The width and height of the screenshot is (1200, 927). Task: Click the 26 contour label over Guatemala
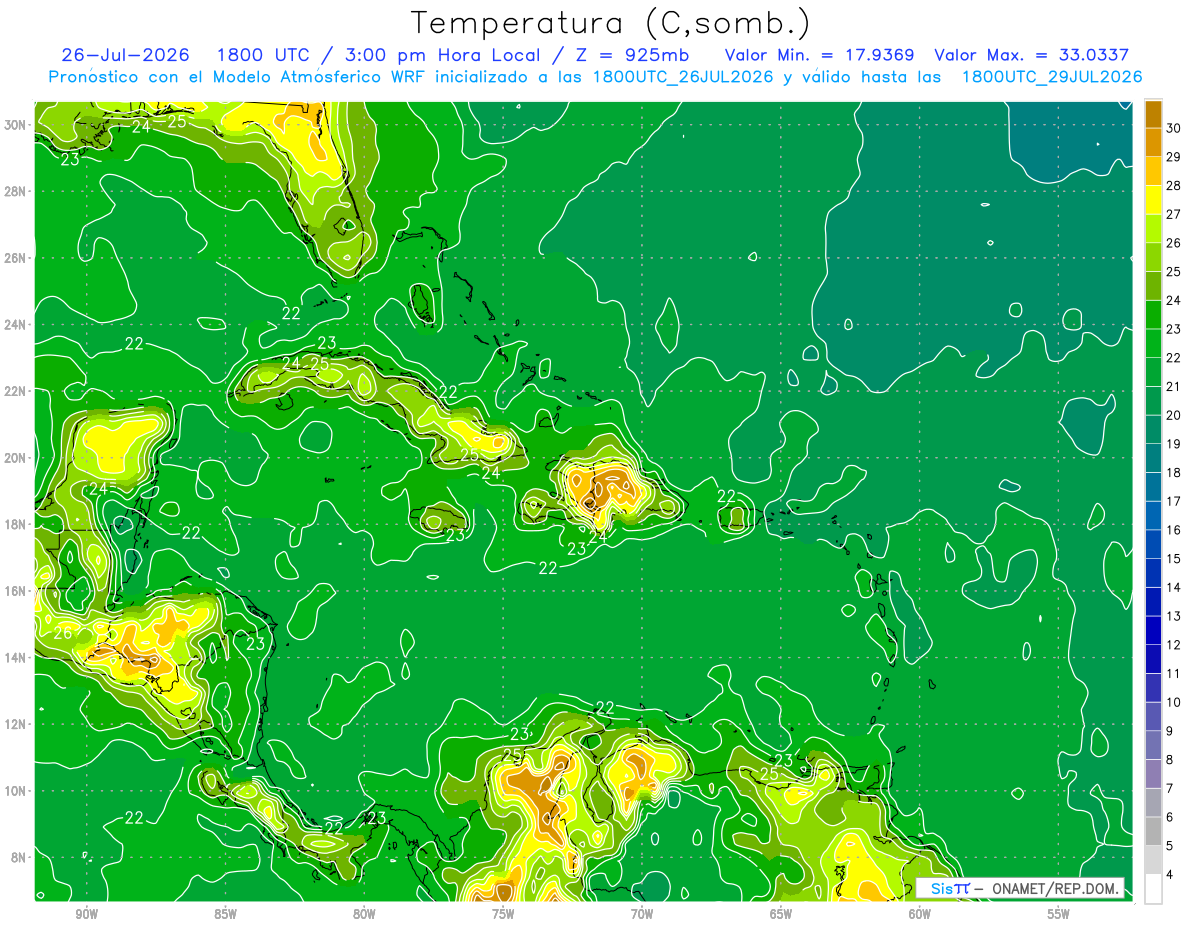63,633
